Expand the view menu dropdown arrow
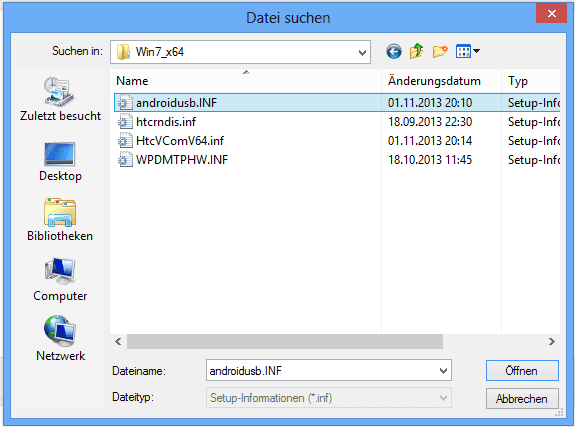Viewport: 575px width, 427px height. click(x=476, y=51)
